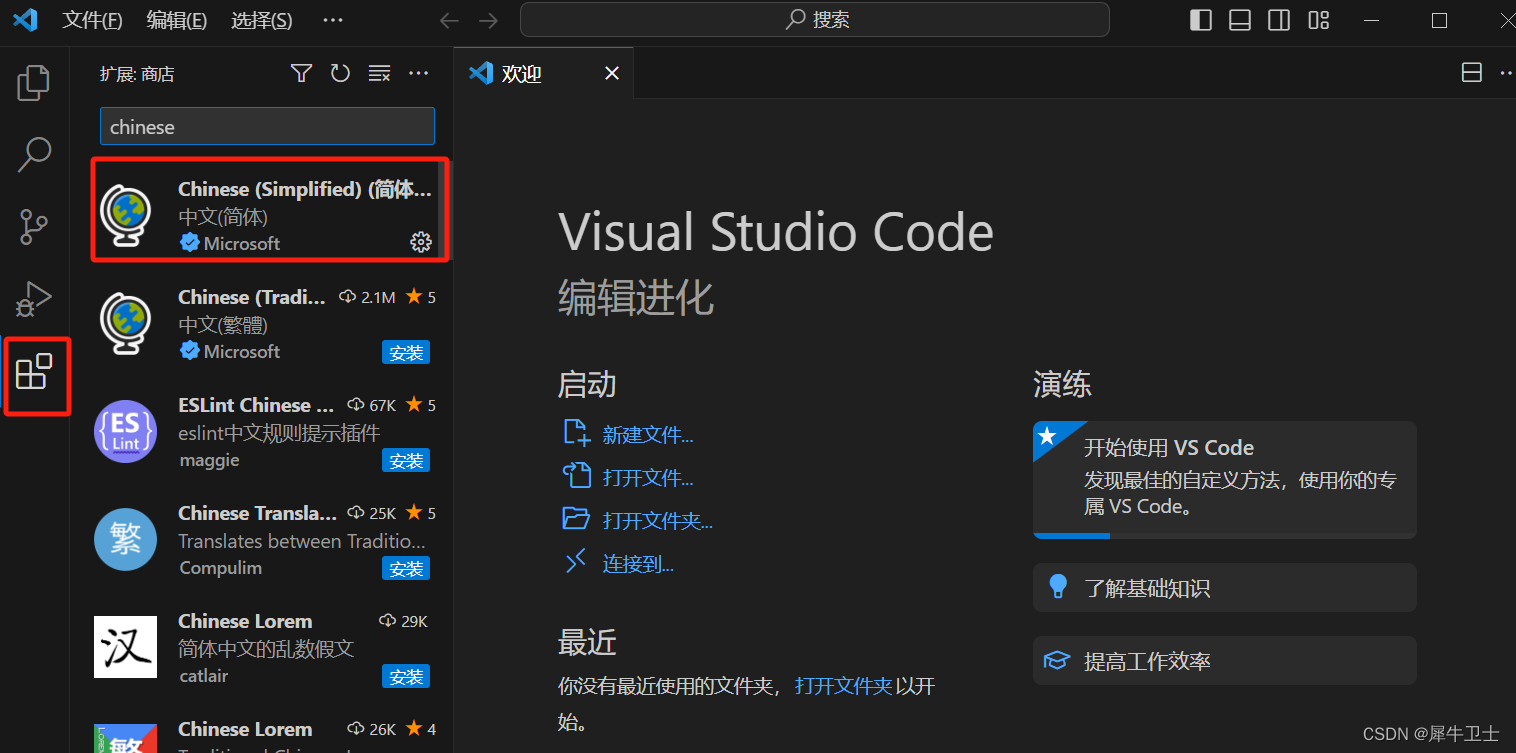Click the 打开文件 icon

[576, 476]
